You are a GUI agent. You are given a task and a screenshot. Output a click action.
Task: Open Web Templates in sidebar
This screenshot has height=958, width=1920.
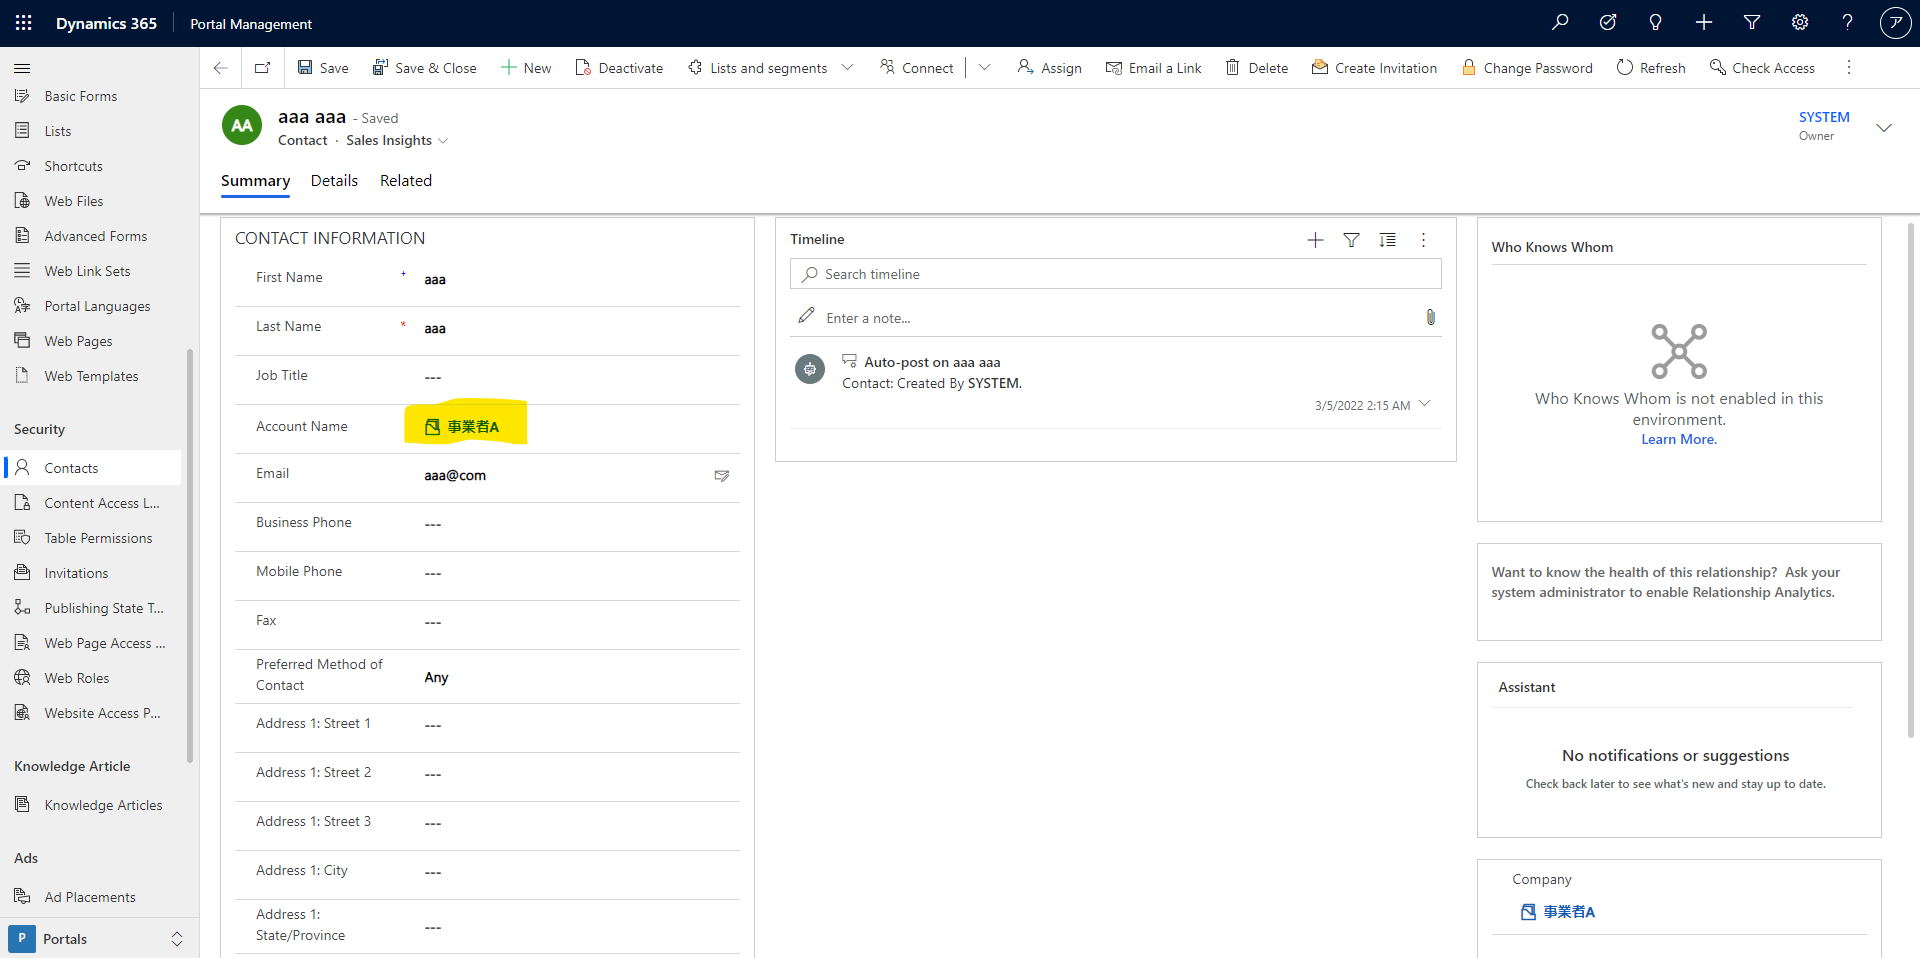point(92,376)
